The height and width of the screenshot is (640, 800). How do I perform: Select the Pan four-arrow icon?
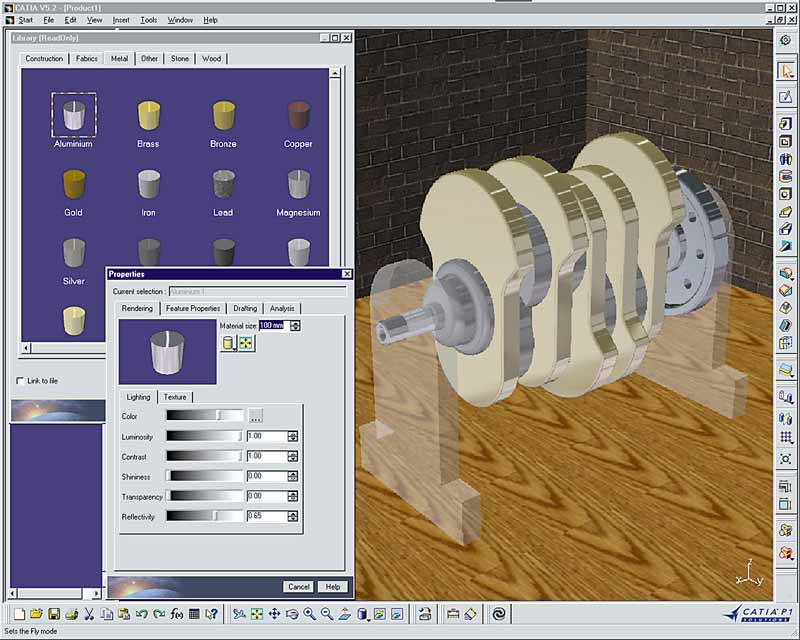[274, 614]
